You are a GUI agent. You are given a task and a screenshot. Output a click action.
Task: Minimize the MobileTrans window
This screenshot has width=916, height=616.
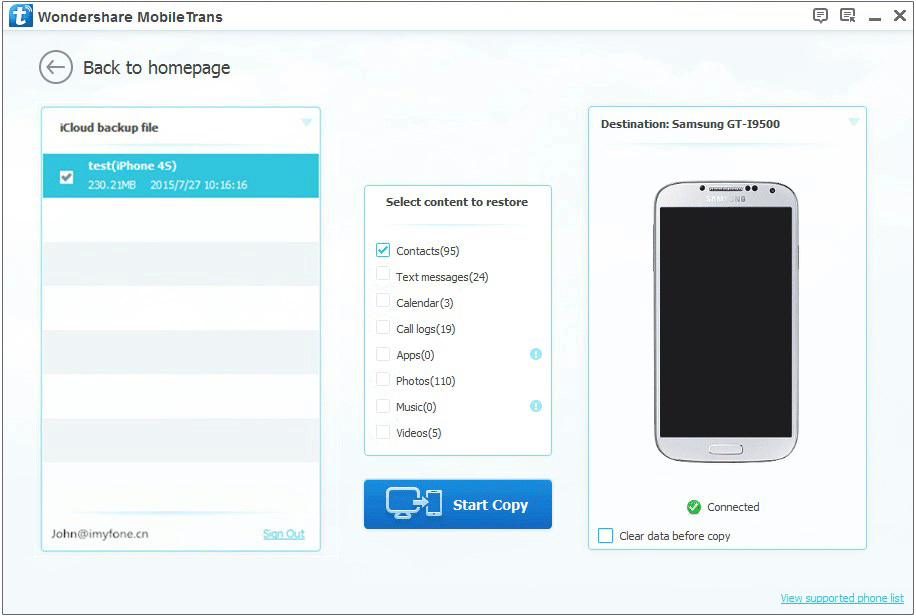875,19
